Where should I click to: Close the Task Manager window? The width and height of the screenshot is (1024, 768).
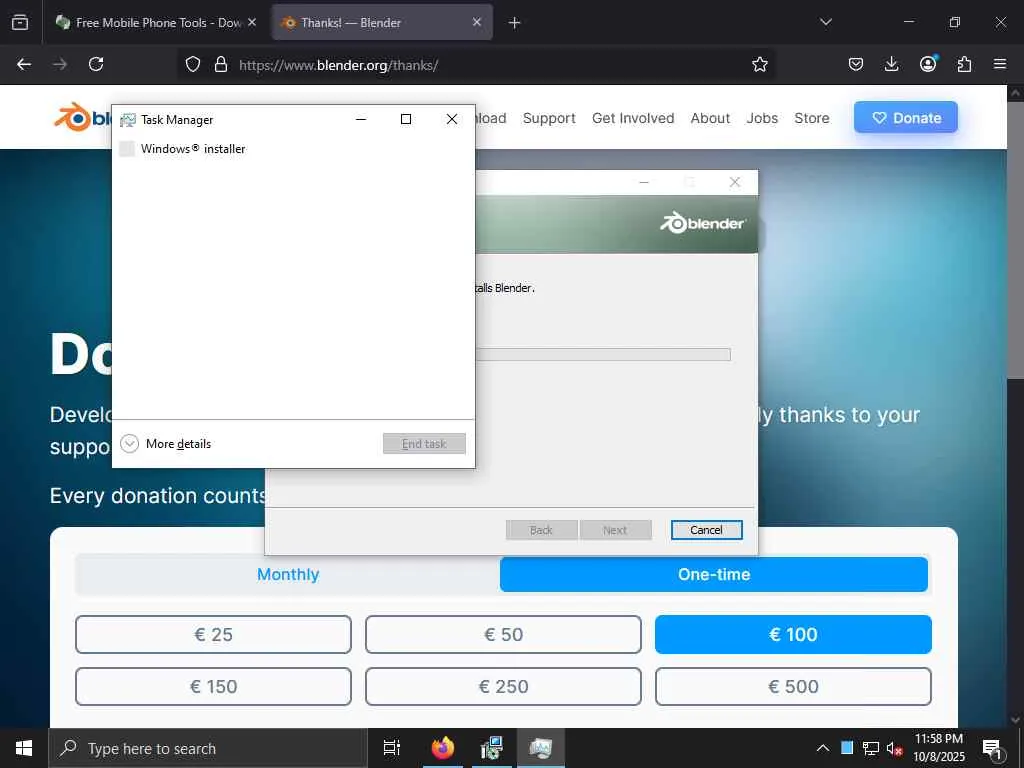[451, 119]
